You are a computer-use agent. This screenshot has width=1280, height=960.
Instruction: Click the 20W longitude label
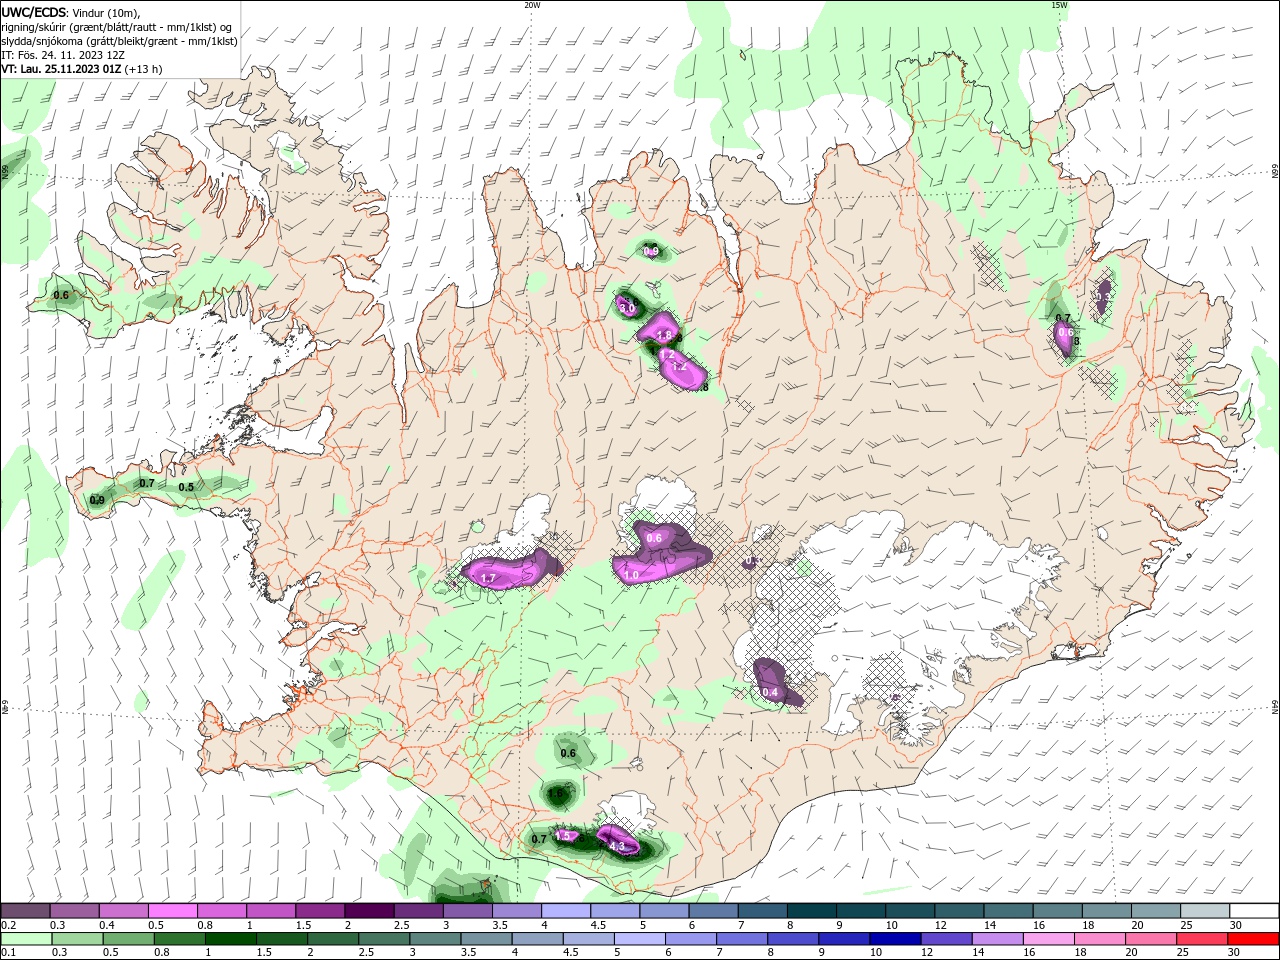(x=532, y=4)
